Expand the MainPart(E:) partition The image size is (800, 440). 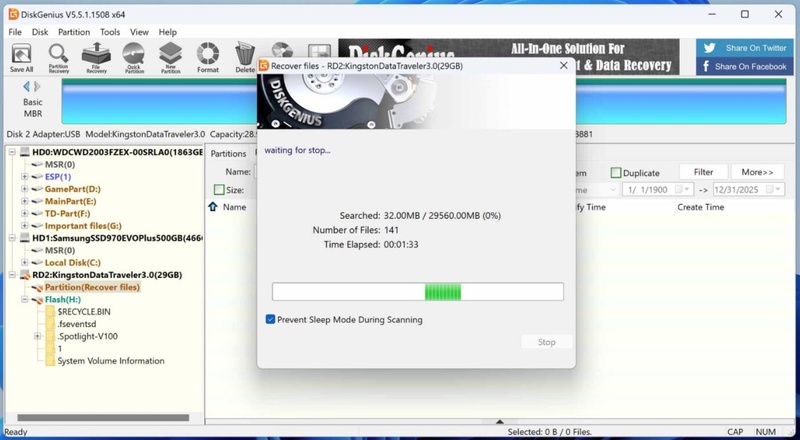coord(24,201)
